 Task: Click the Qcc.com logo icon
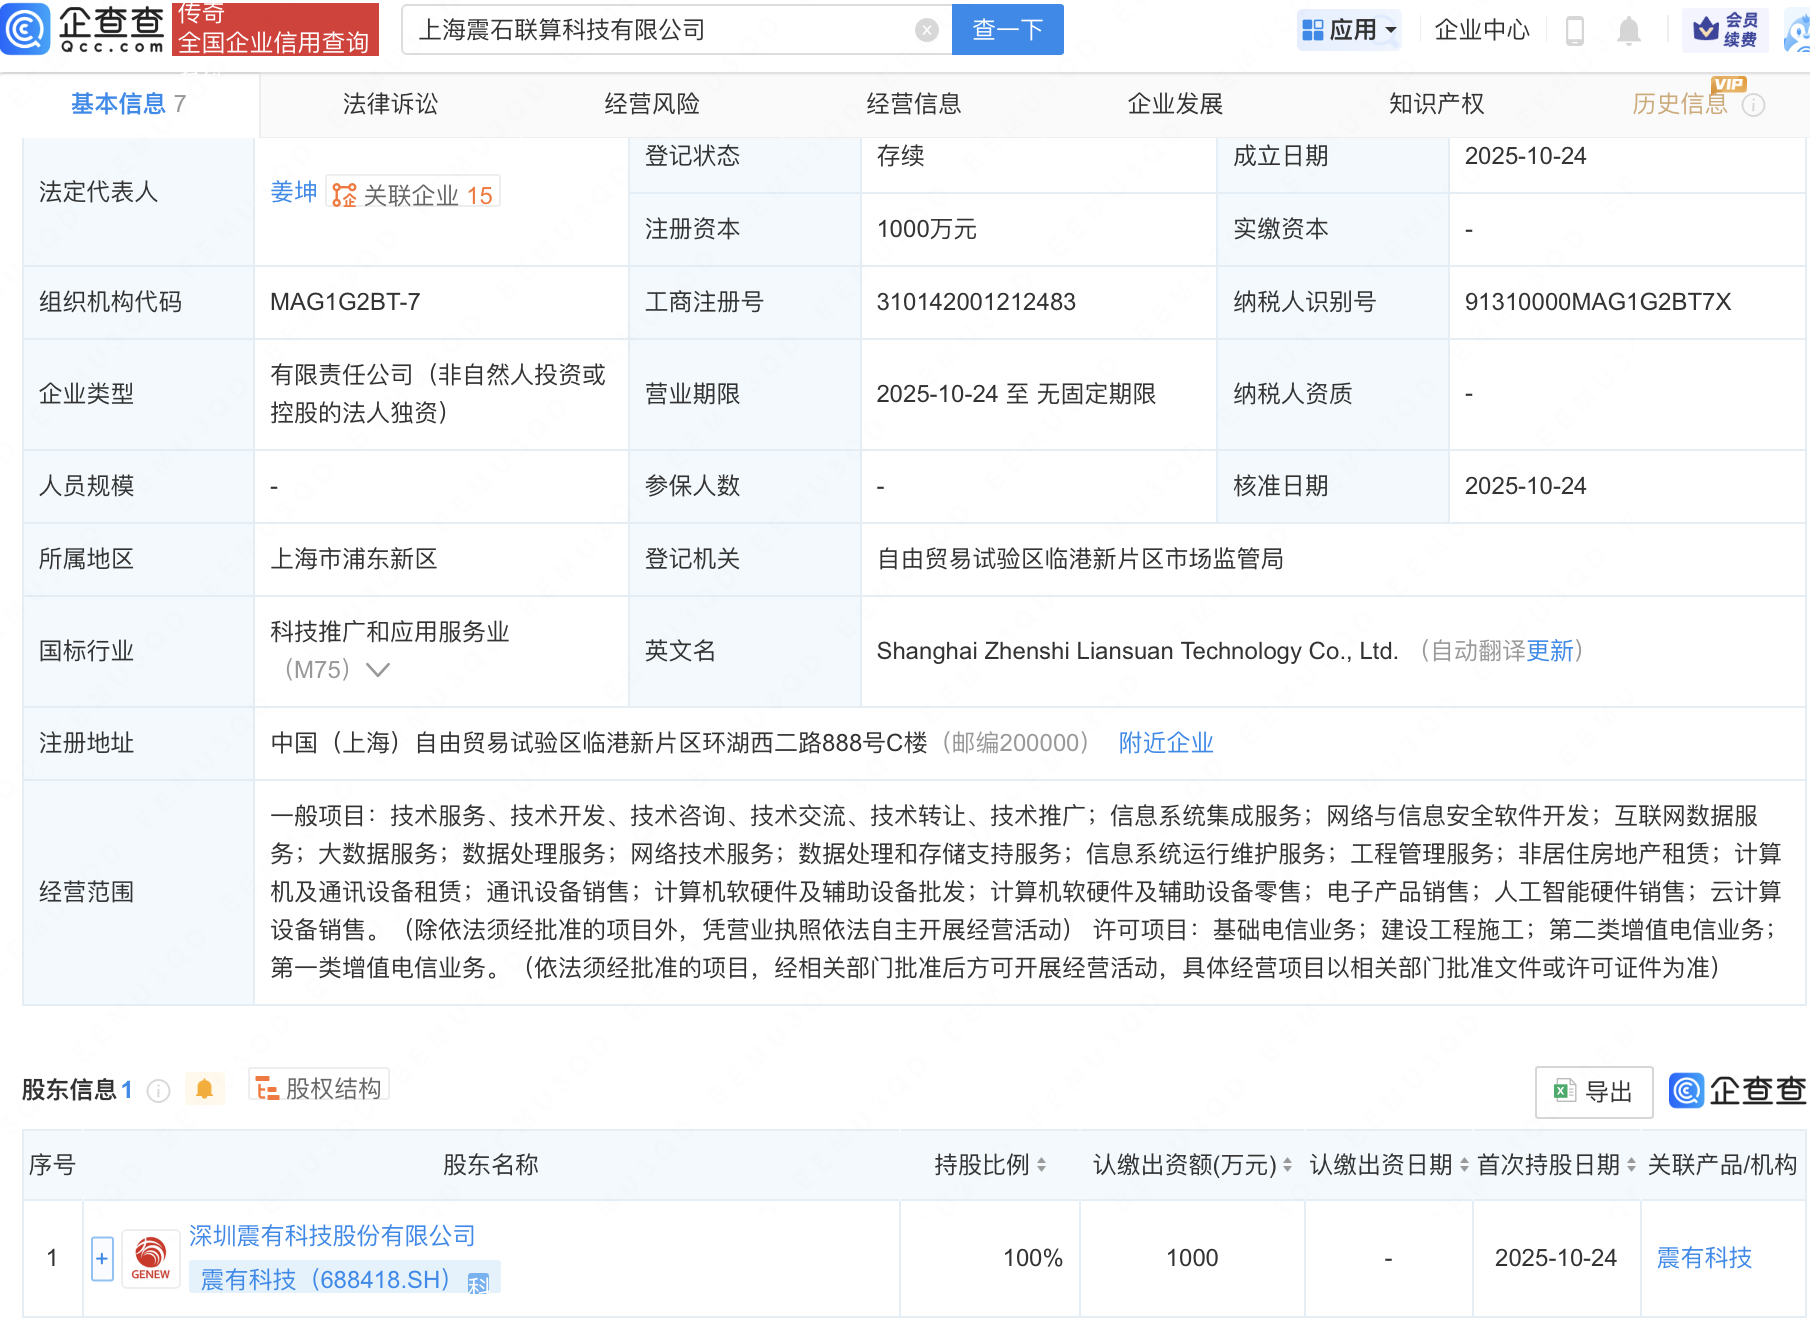pos(25,29)
